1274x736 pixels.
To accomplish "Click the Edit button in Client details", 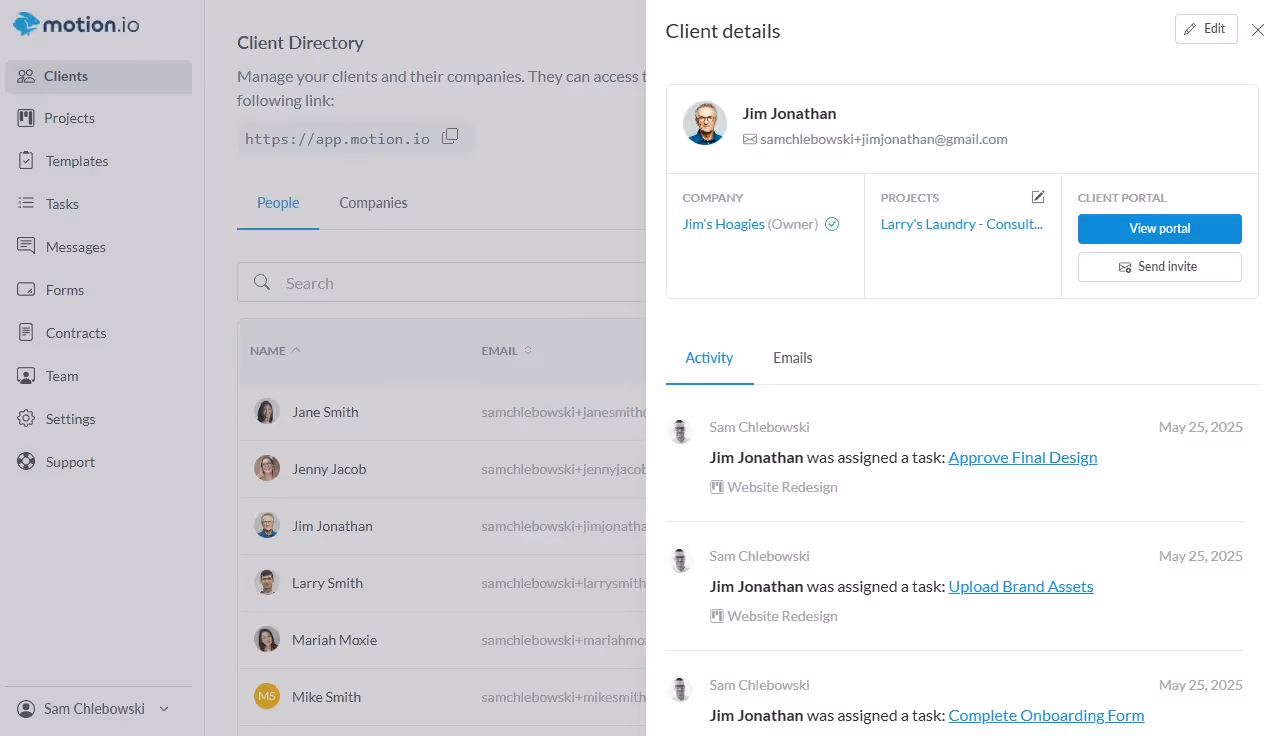I will (1206, 29).
